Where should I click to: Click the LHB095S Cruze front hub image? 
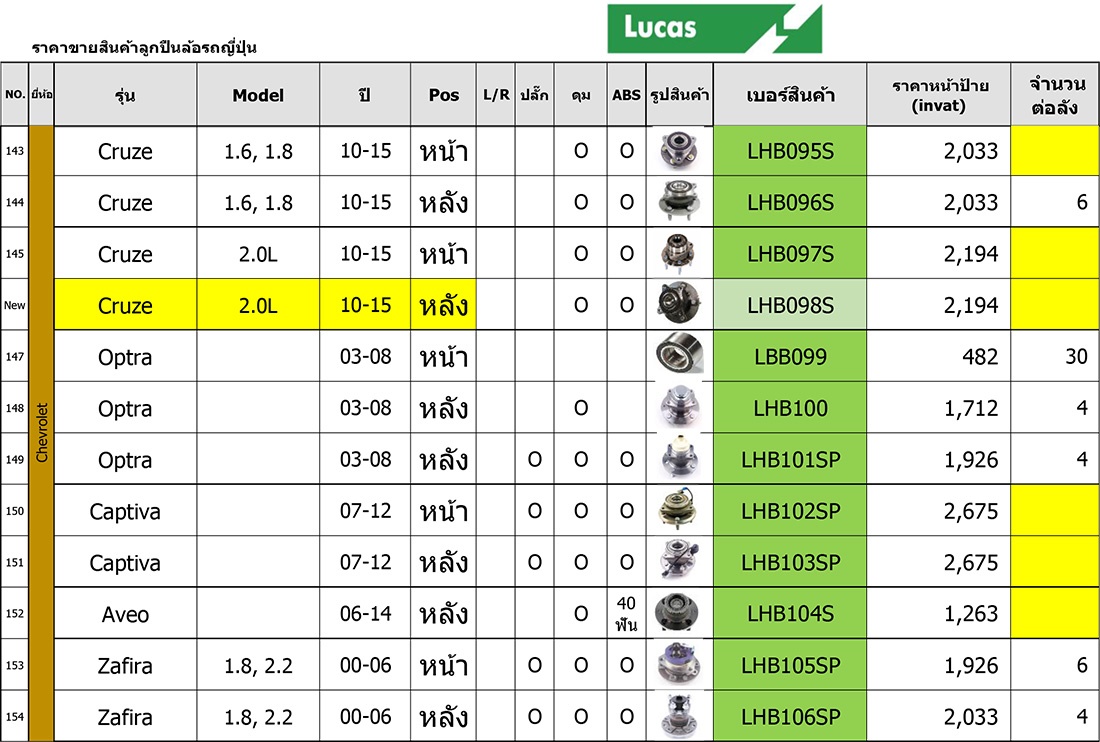[x=679, y=151]
